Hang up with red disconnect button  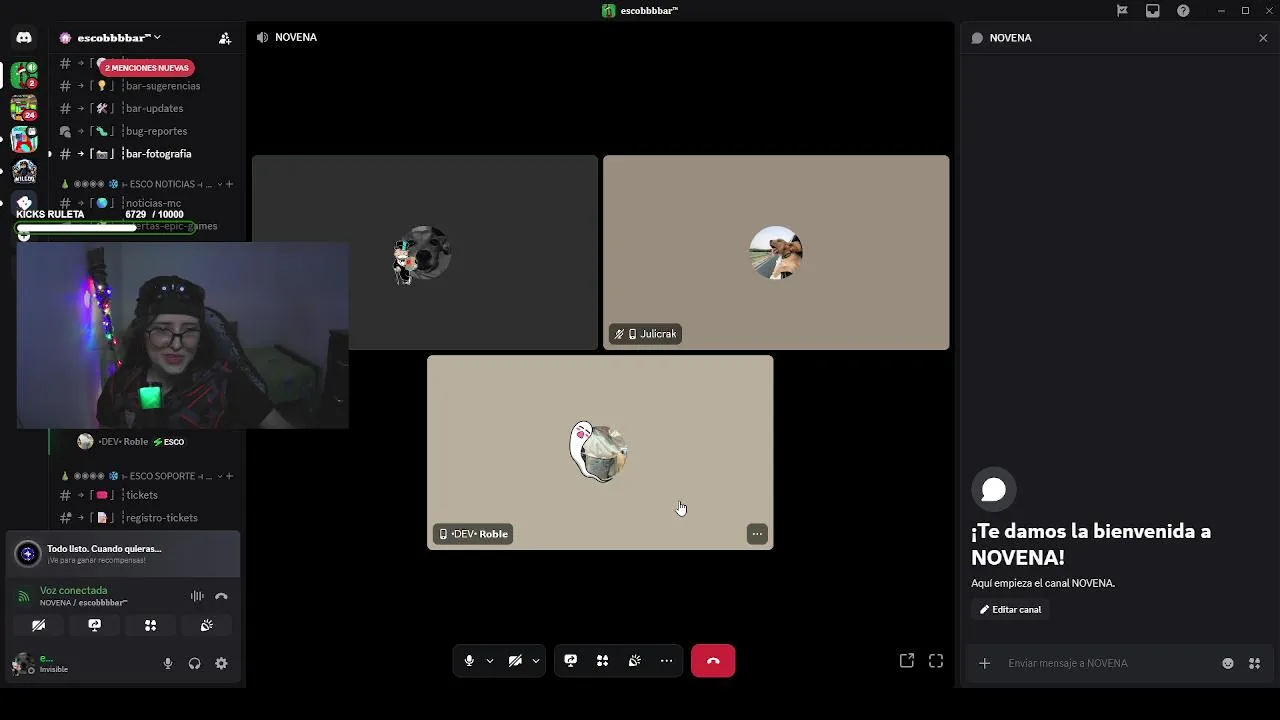713,661
